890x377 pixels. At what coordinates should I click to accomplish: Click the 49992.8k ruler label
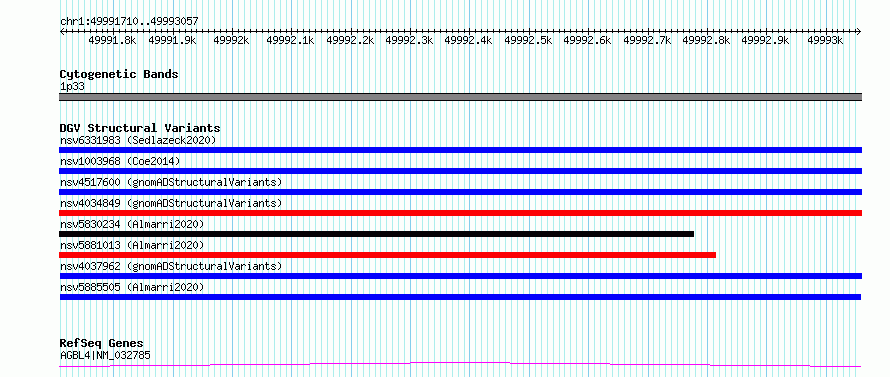(x=706, y=40)
